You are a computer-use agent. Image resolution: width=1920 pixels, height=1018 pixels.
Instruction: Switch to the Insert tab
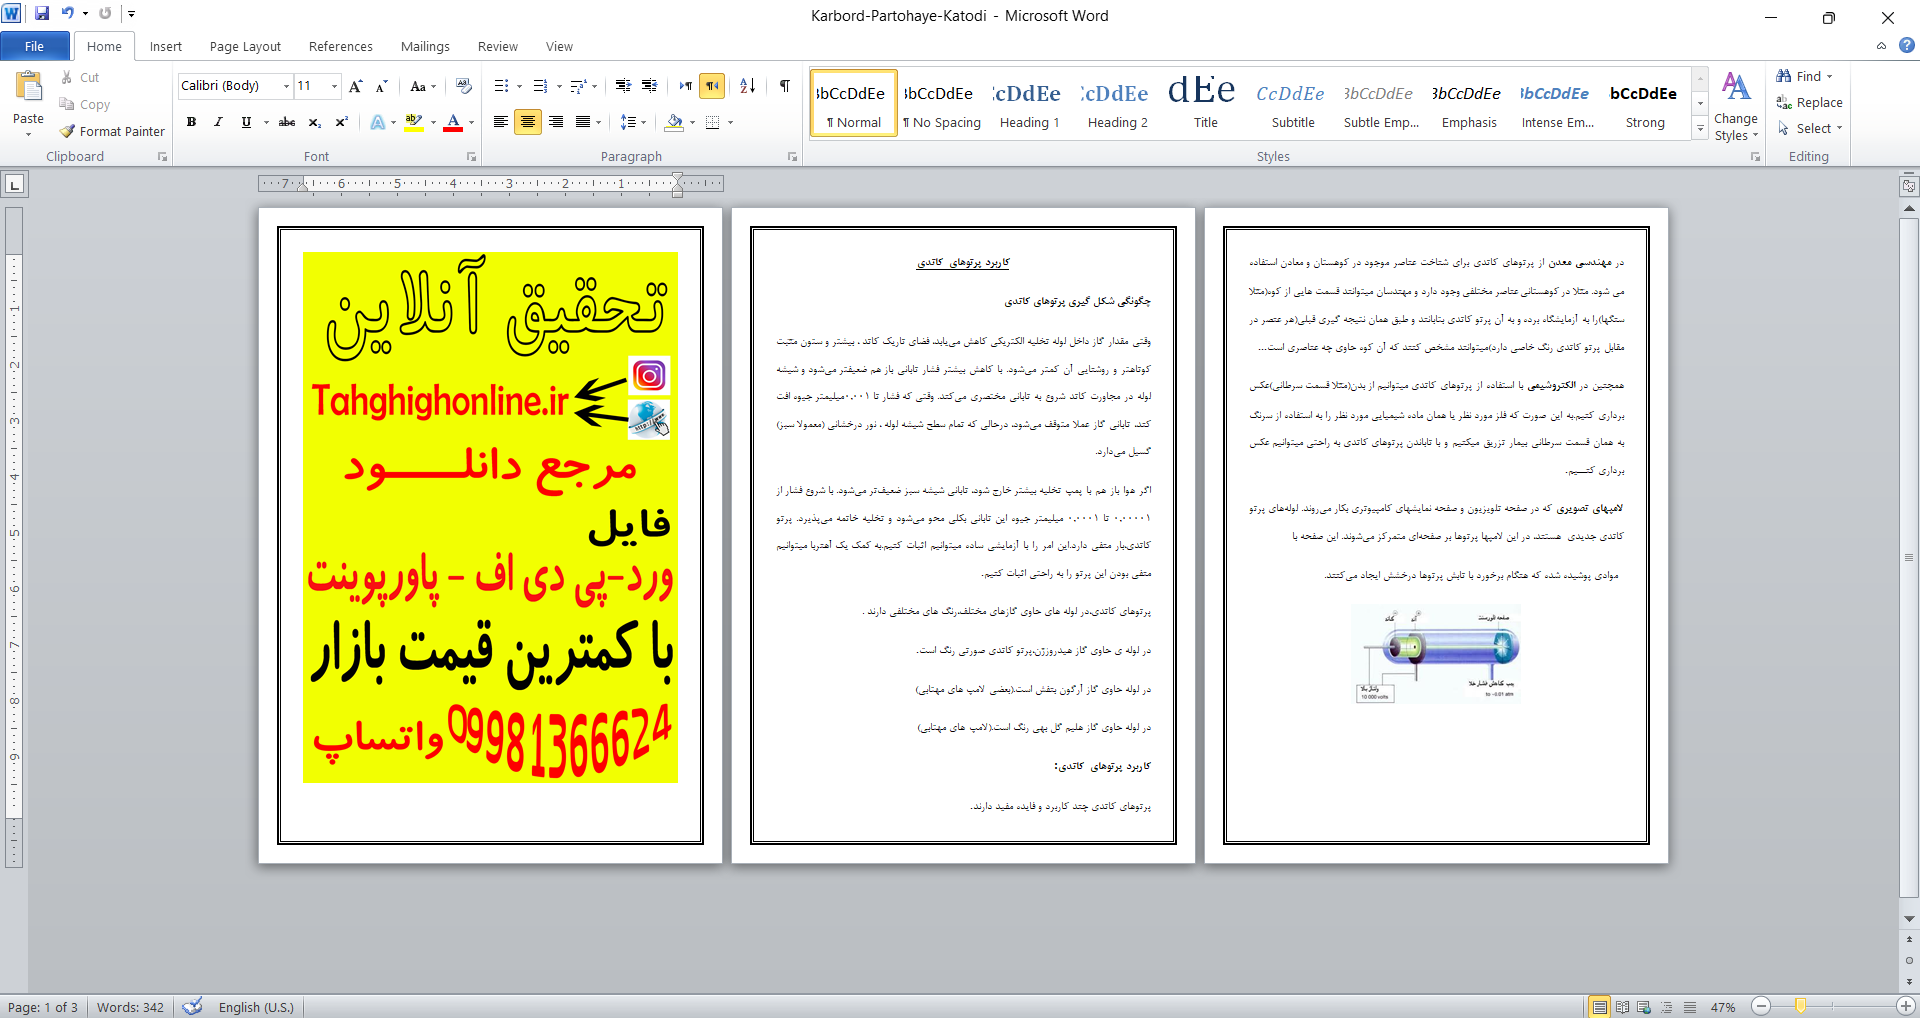tap(166, 46)
